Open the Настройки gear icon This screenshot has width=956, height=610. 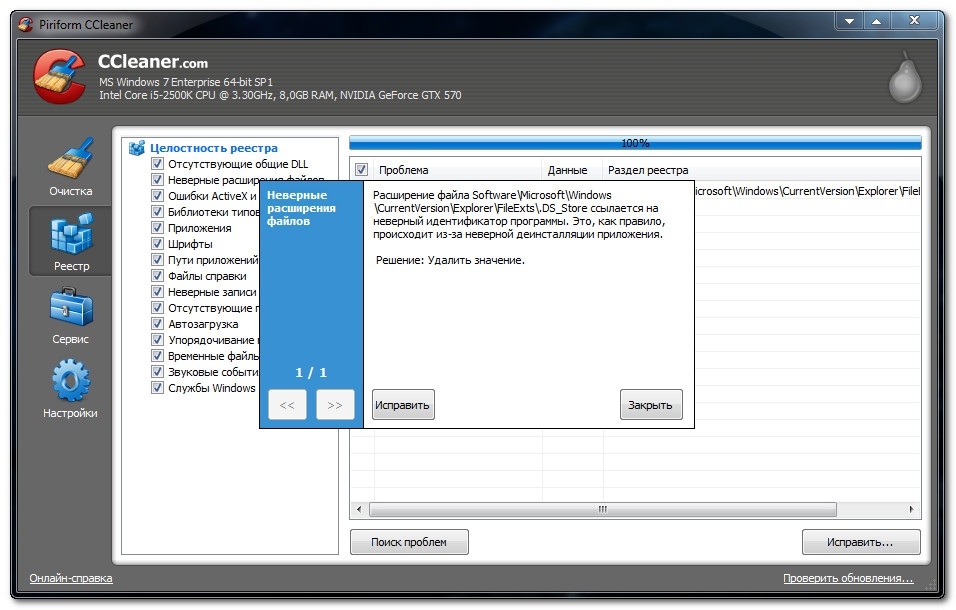point(70,381)
